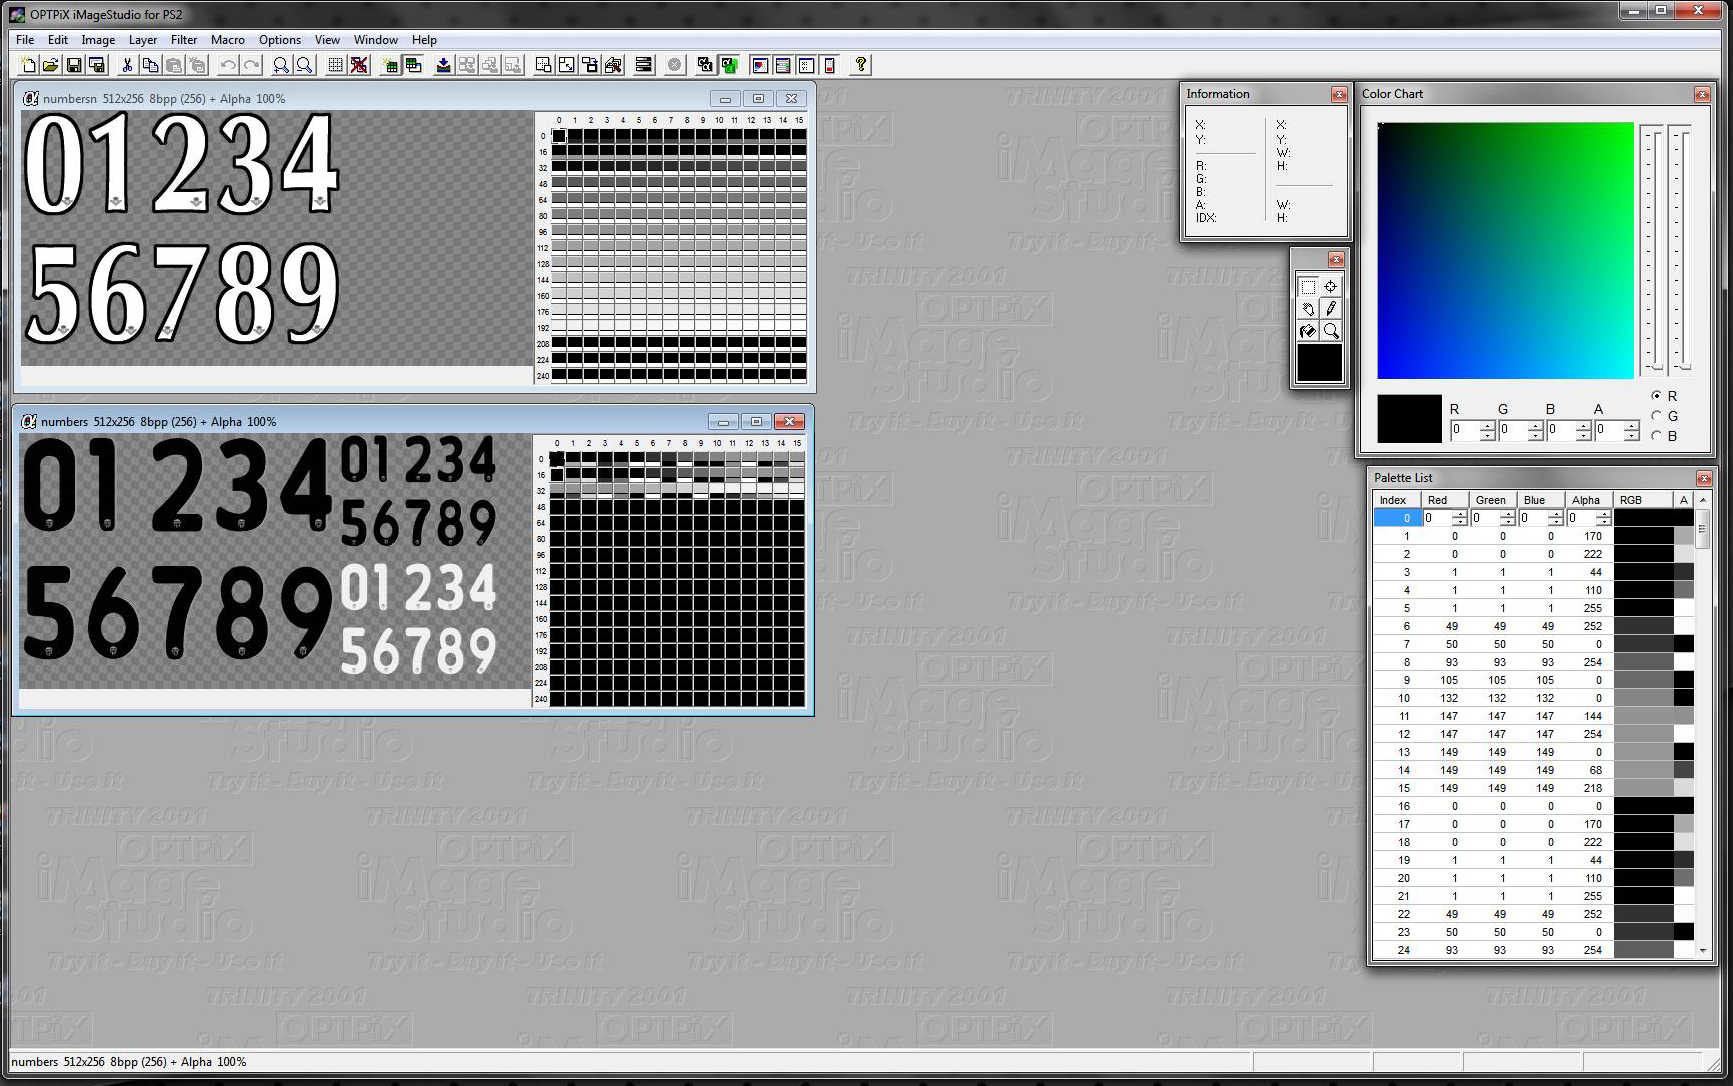Click the Red column header in Palette List
Viewport: 1733px width, 1086px height.
click(1445, 500)
